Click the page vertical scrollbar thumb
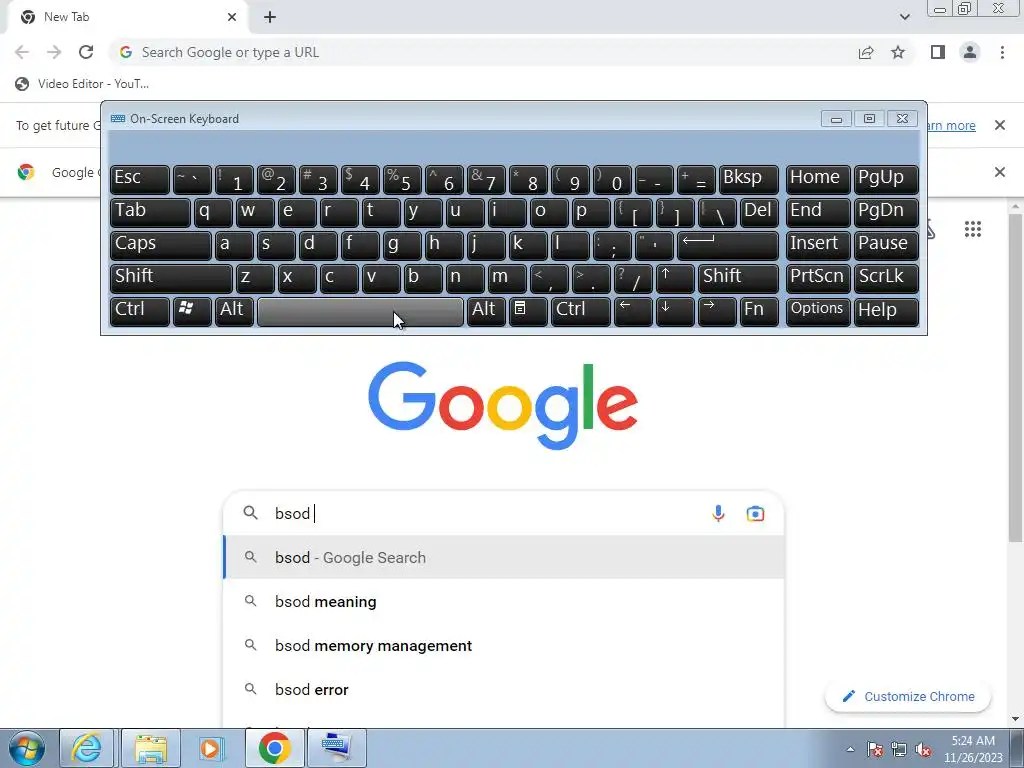The height and width of the screenshot is (768, 1024). point(1016,377)
